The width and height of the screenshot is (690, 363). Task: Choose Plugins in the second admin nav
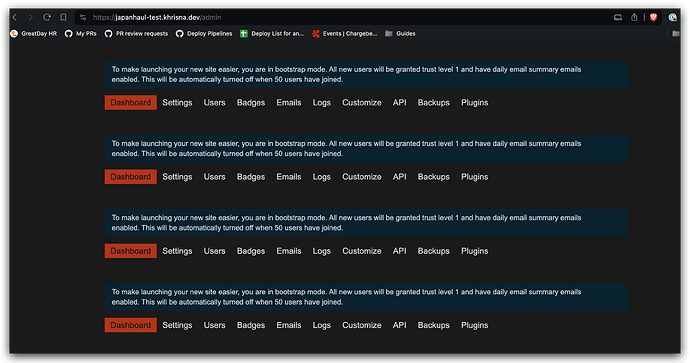[x=474, y=177]
